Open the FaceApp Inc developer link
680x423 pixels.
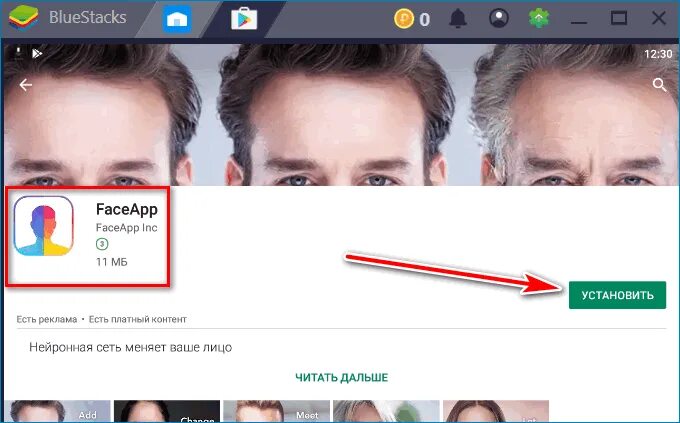click(127, 228)
